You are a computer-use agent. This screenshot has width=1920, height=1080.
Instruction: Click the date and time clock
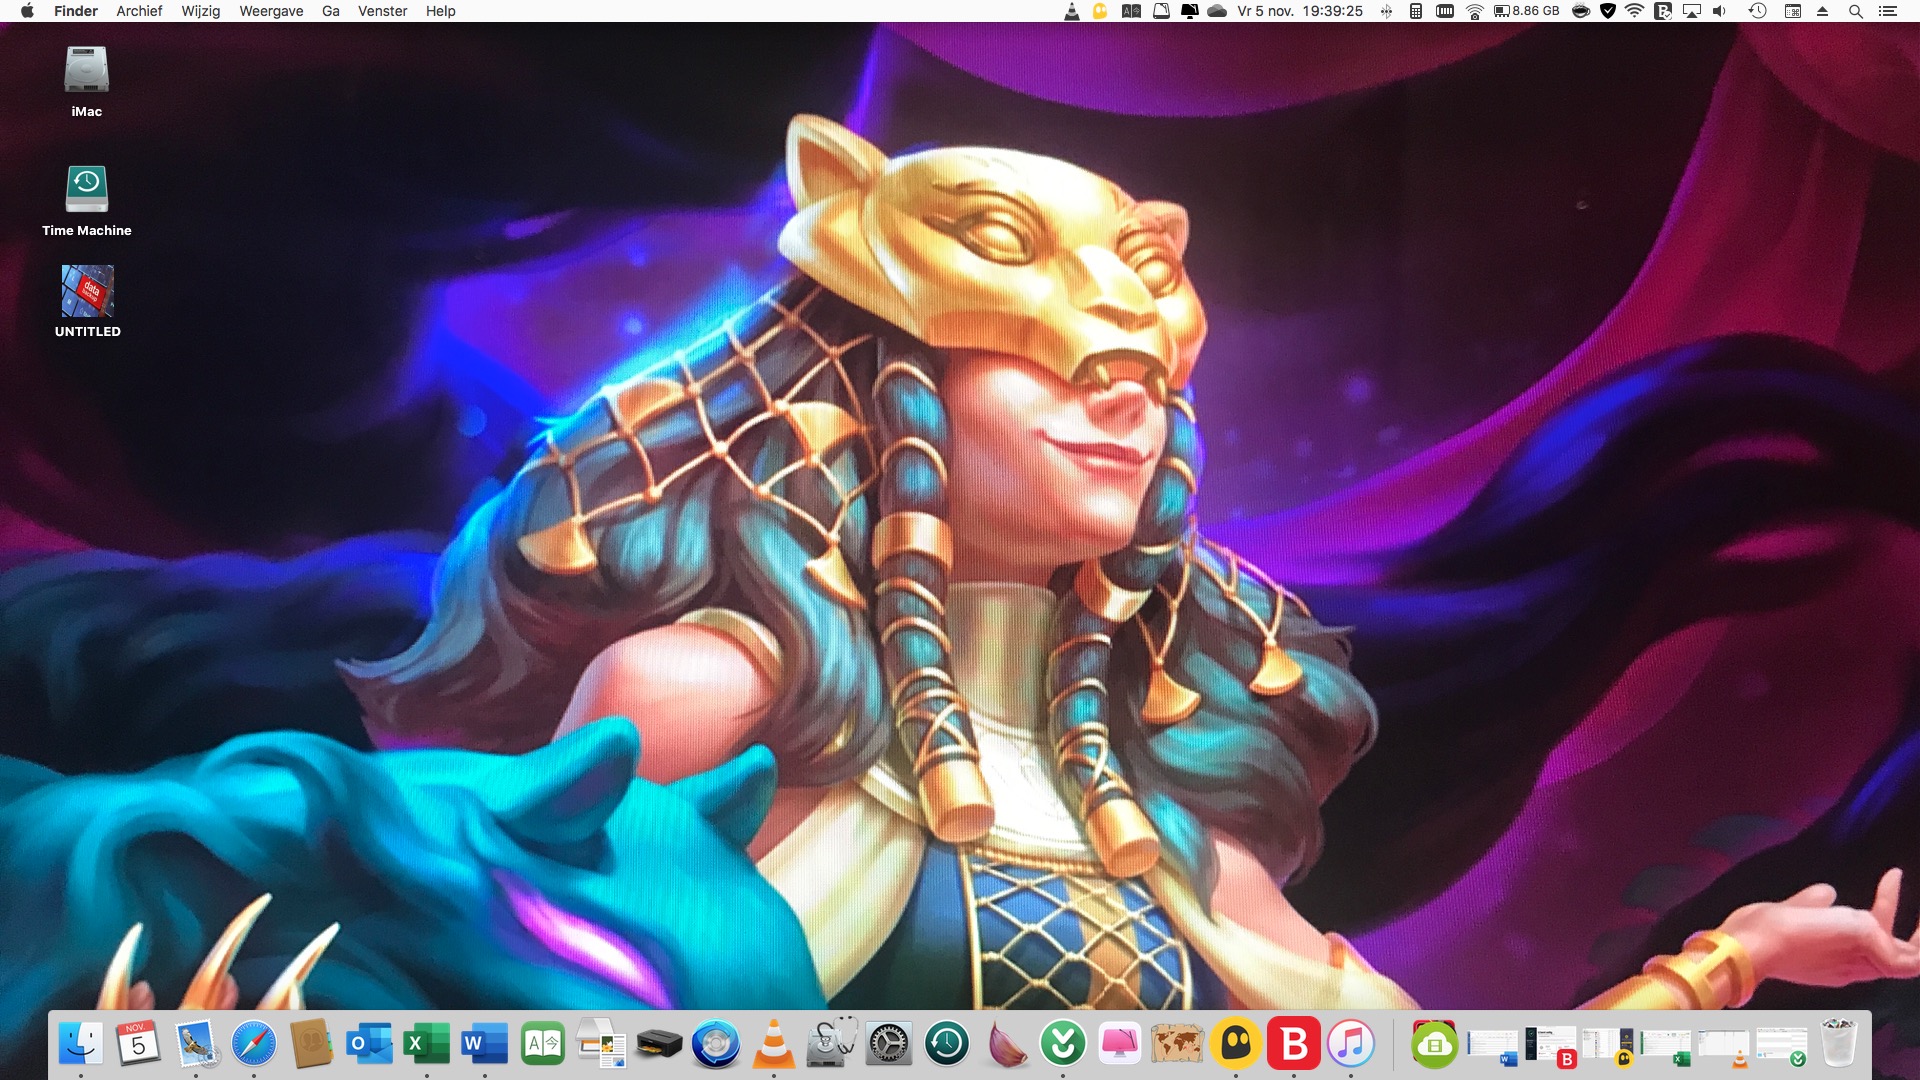pyautogui.click(x=1300, y=11)
